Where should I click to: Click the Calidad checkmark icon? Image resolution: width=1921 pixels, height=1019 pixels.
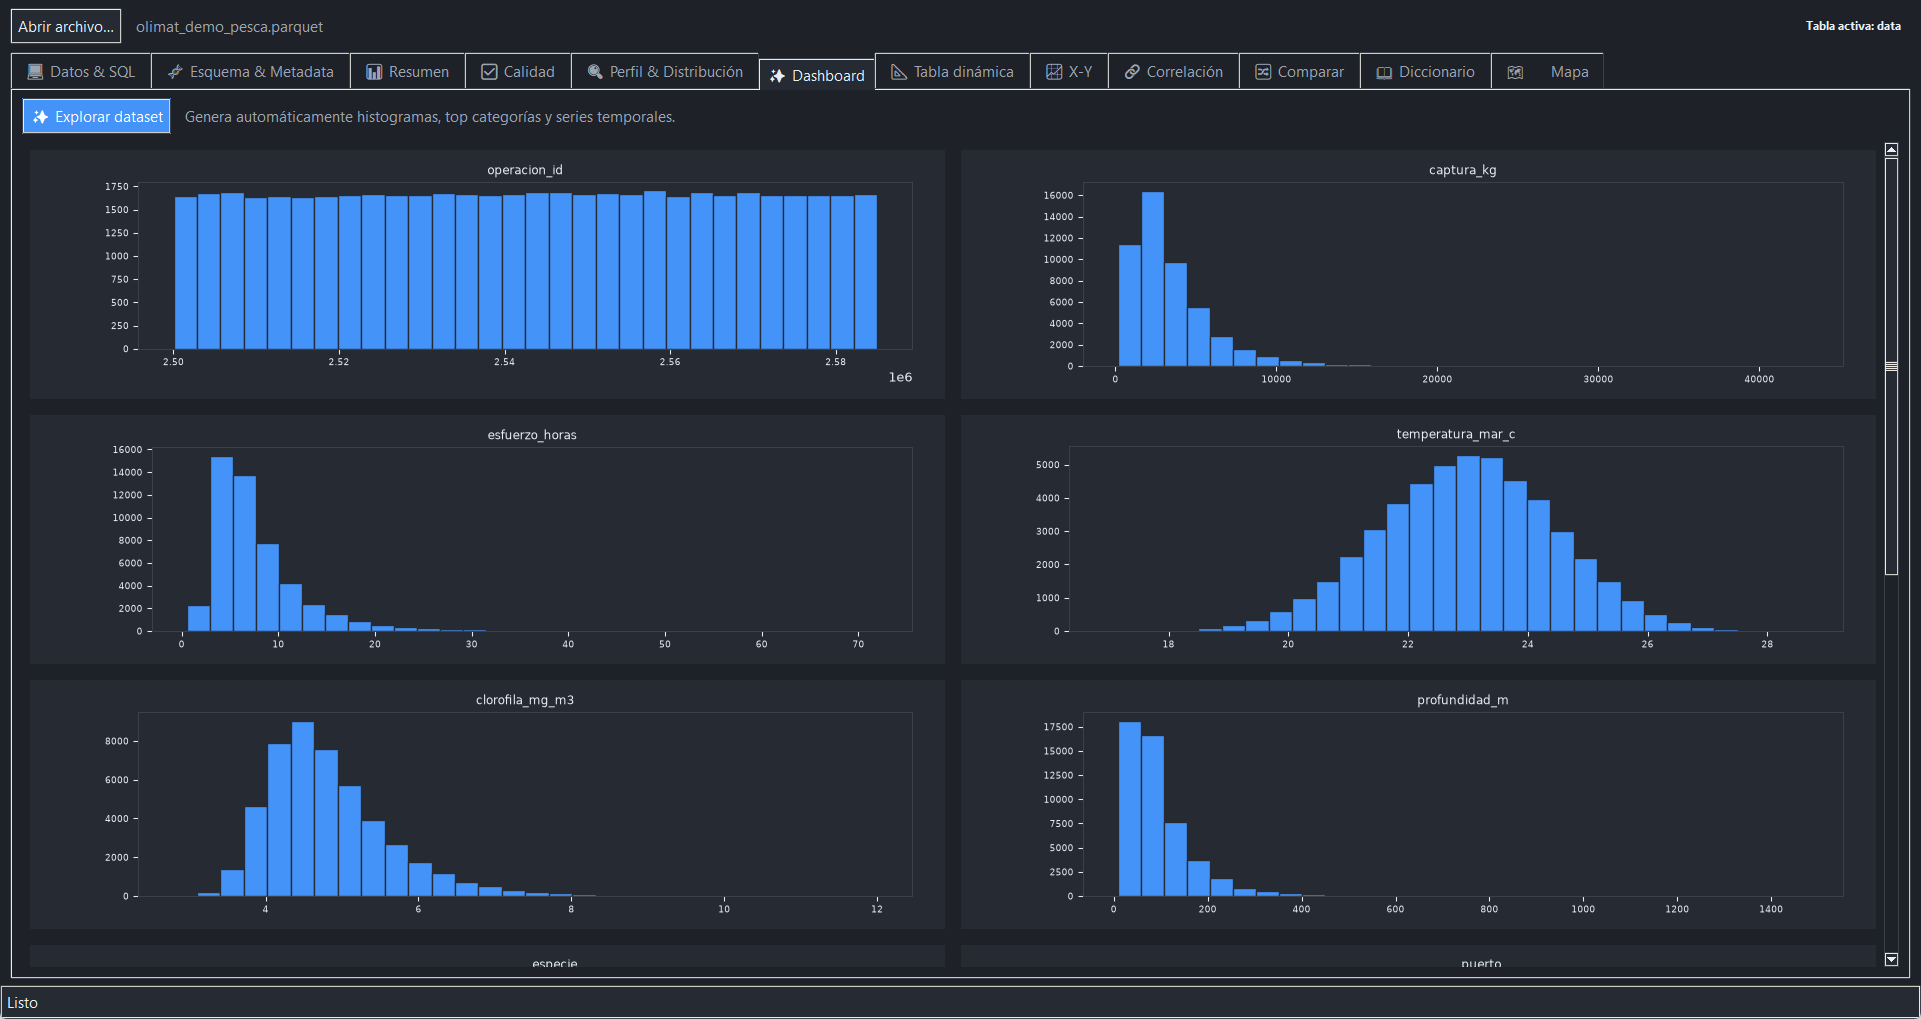[x=489, y=72]
